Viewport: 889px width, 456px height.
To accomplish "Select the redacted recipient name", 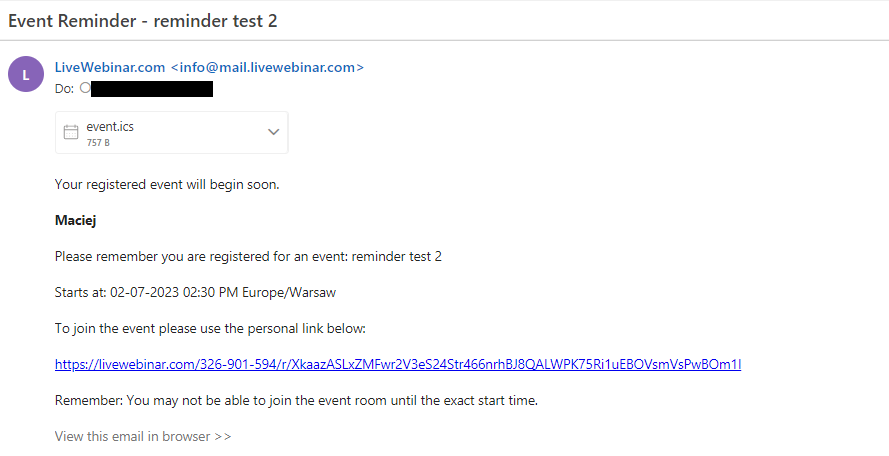I will pyautogui.click(x=152, y=89).
